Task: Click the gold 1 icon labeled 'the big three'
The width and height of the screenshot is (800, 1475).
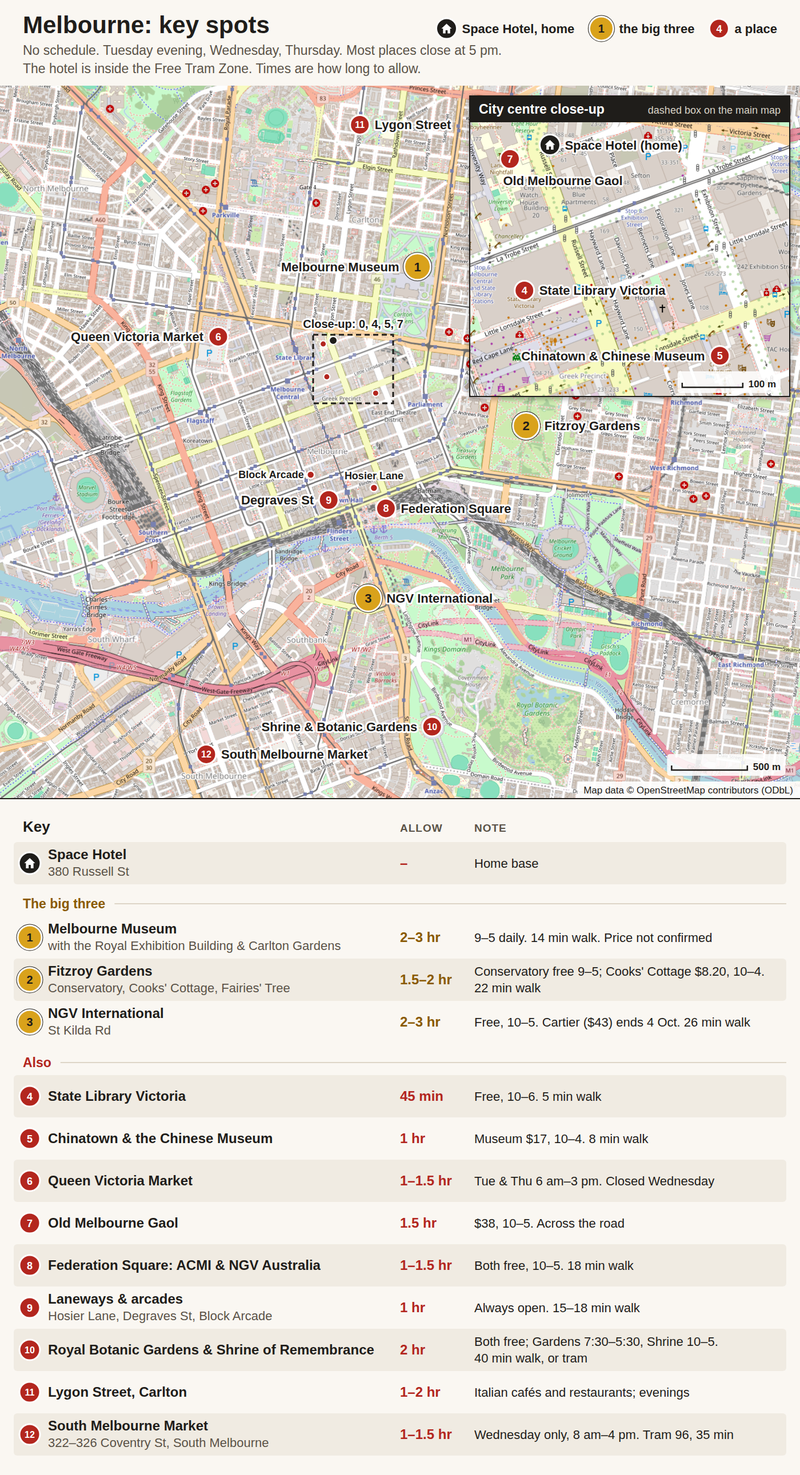Action: pyautogui.click(x=600, y=29)
